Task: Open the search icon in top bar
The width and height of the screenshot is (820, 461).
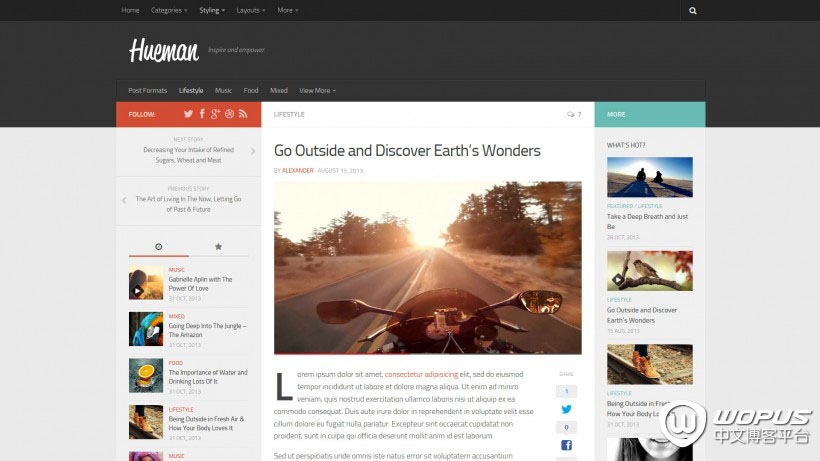Action: [x=692, y=10]
